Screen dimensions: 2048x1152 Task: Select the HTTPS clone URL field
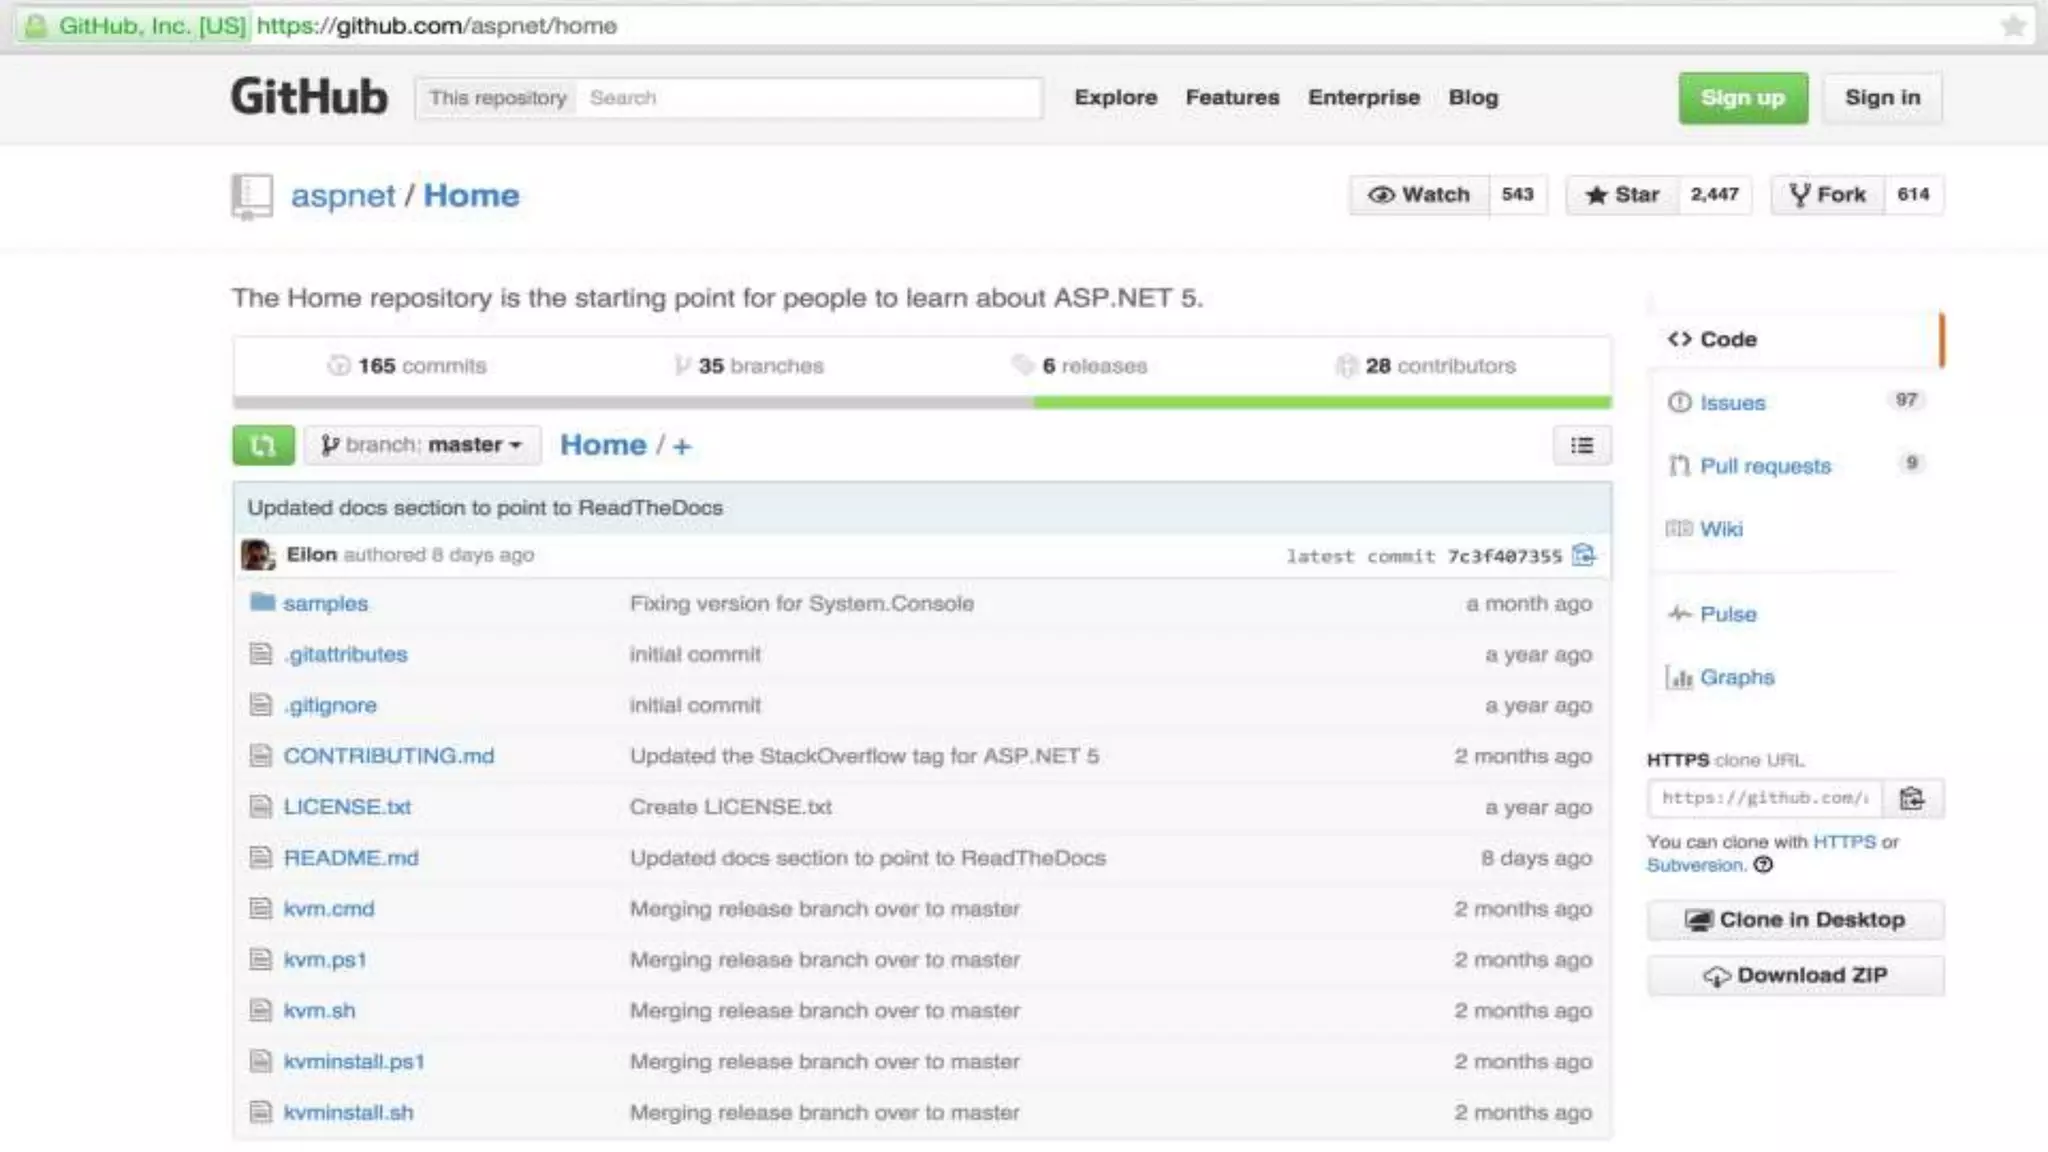point(1765,798)
